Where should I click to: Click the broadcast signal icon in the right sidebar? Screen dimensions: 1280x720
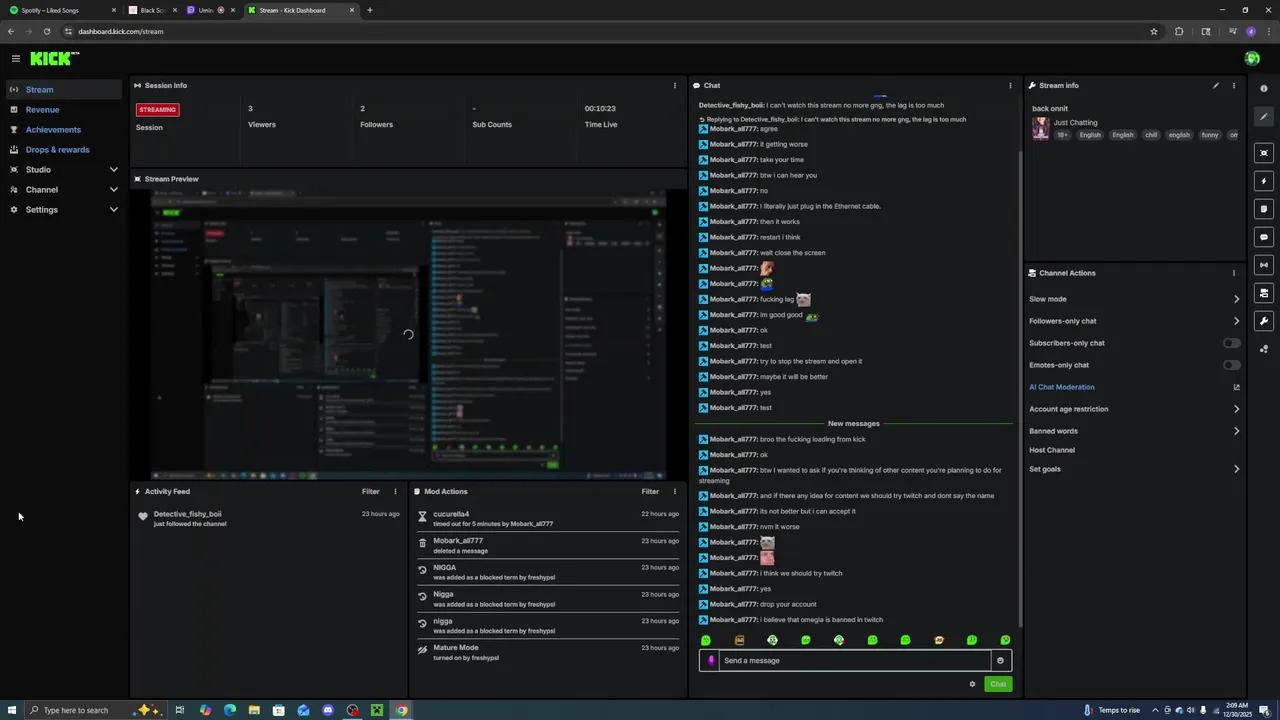coord(1264,265)
